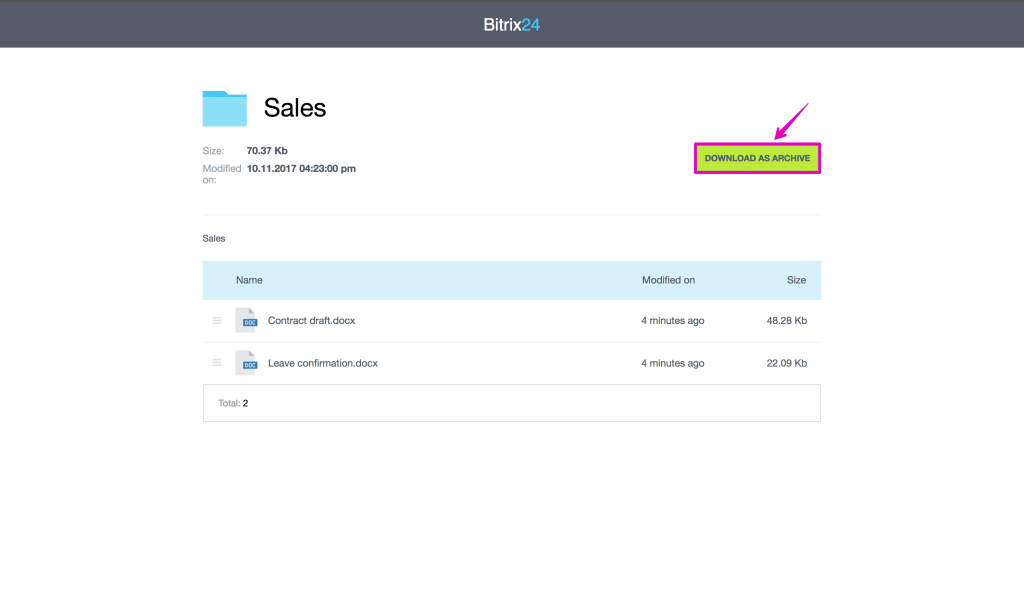Open the Leave confirmation.docx DOC icon
Viewport: 1024px width, 589px height.
tap(246, 363)
